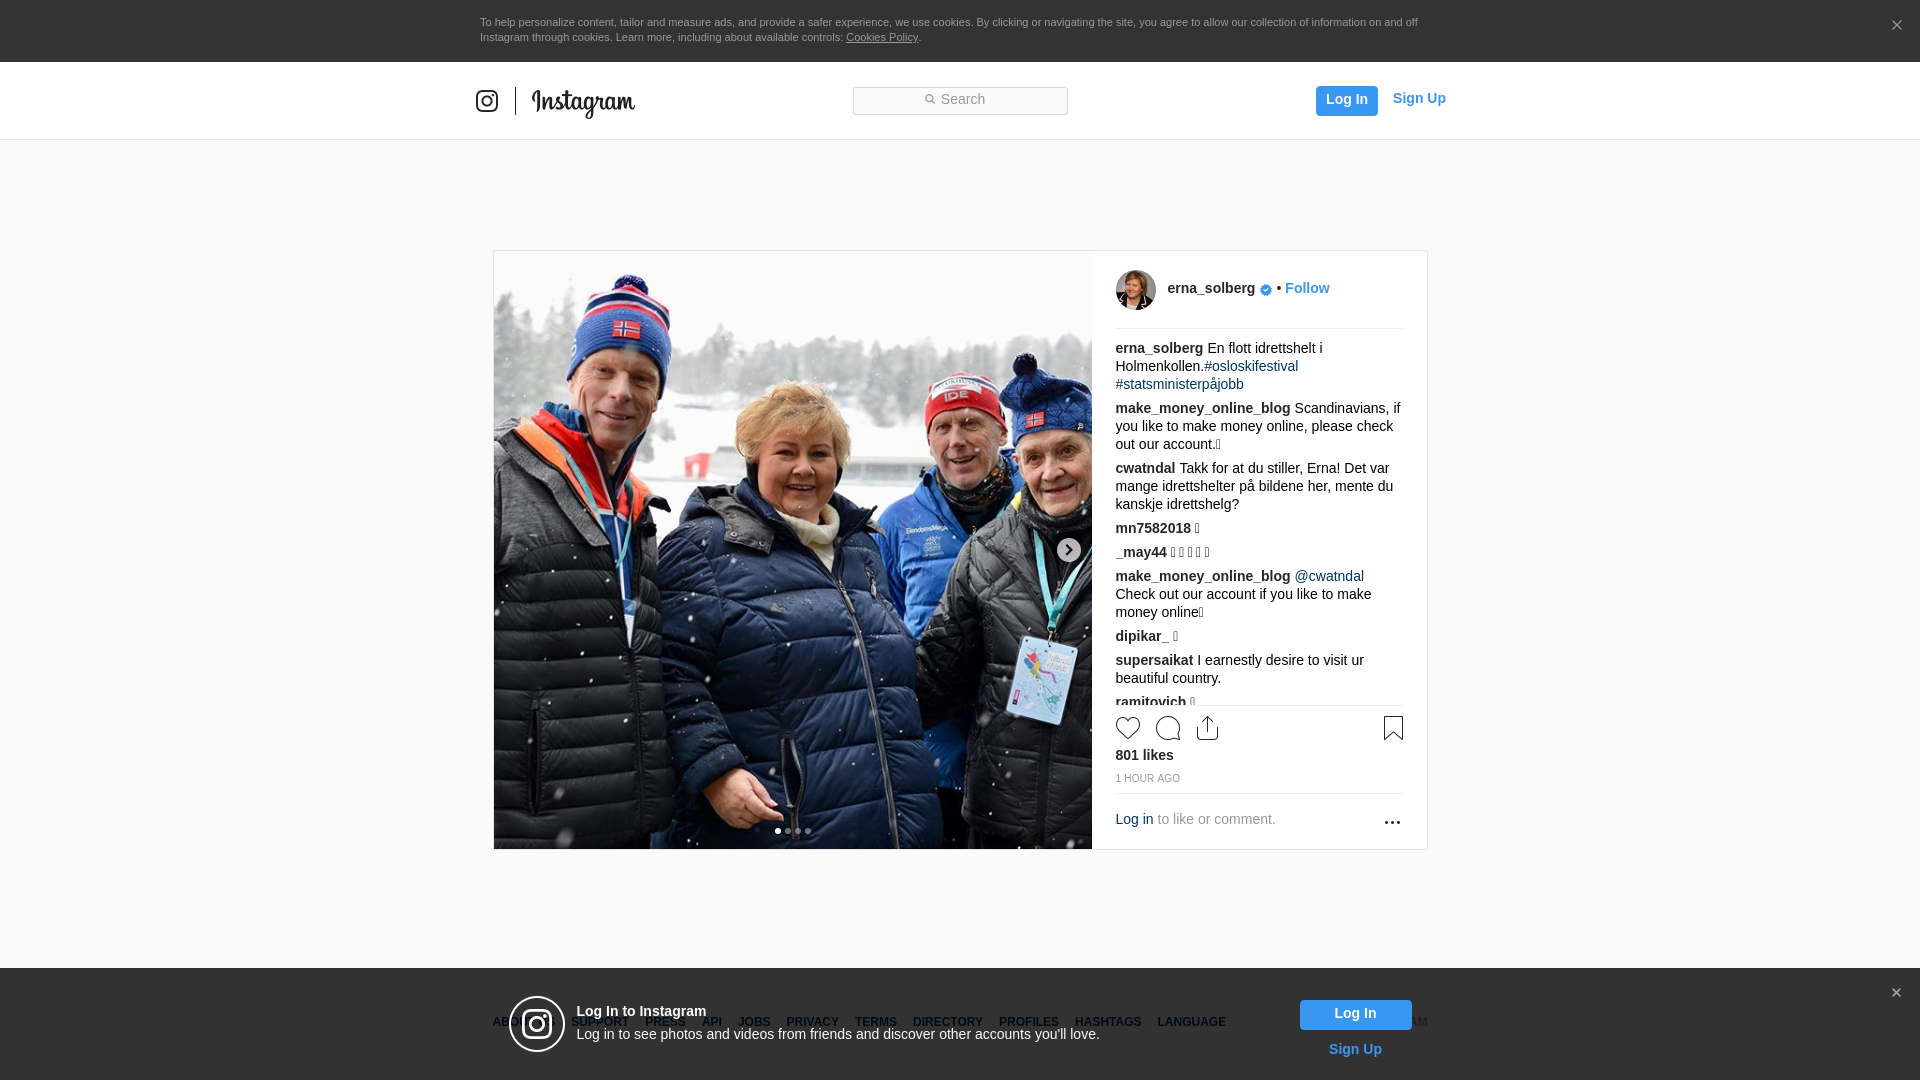The image size is (1920, 1080).
Task: Open commenter dipikar_'s profile
Action: pos(1142,636)
